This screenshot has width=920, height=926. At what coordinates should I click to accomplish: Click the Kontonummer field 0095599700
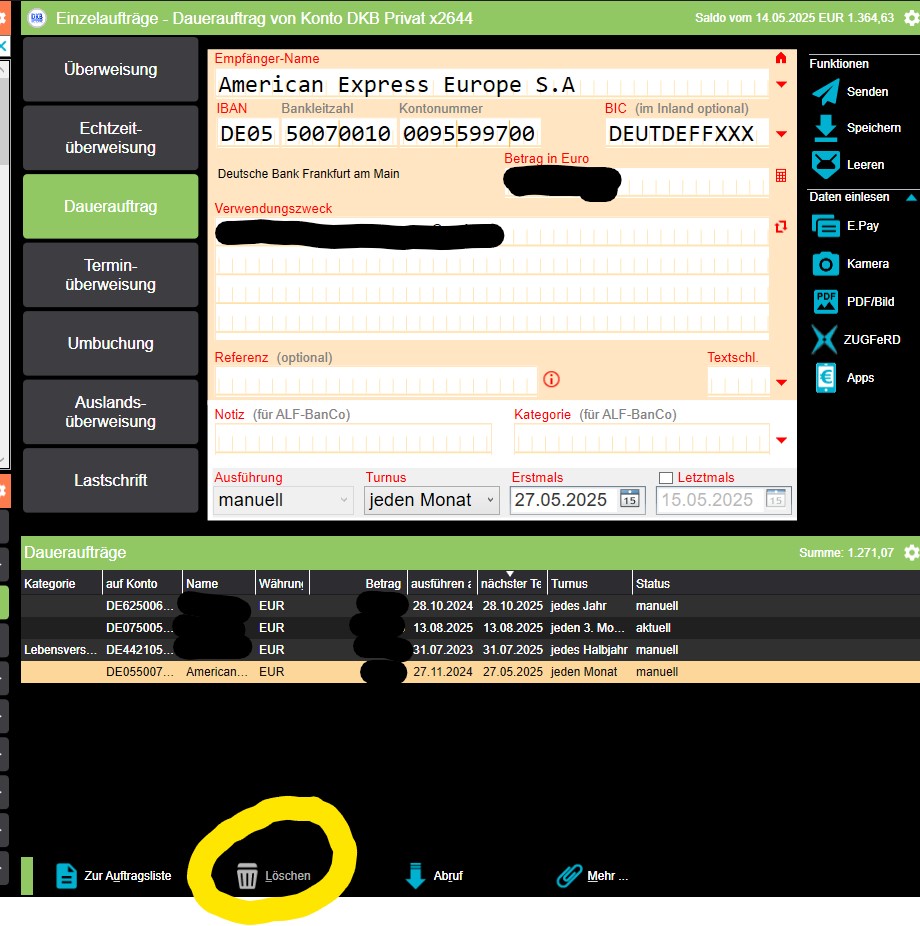[x=469, y=133]
